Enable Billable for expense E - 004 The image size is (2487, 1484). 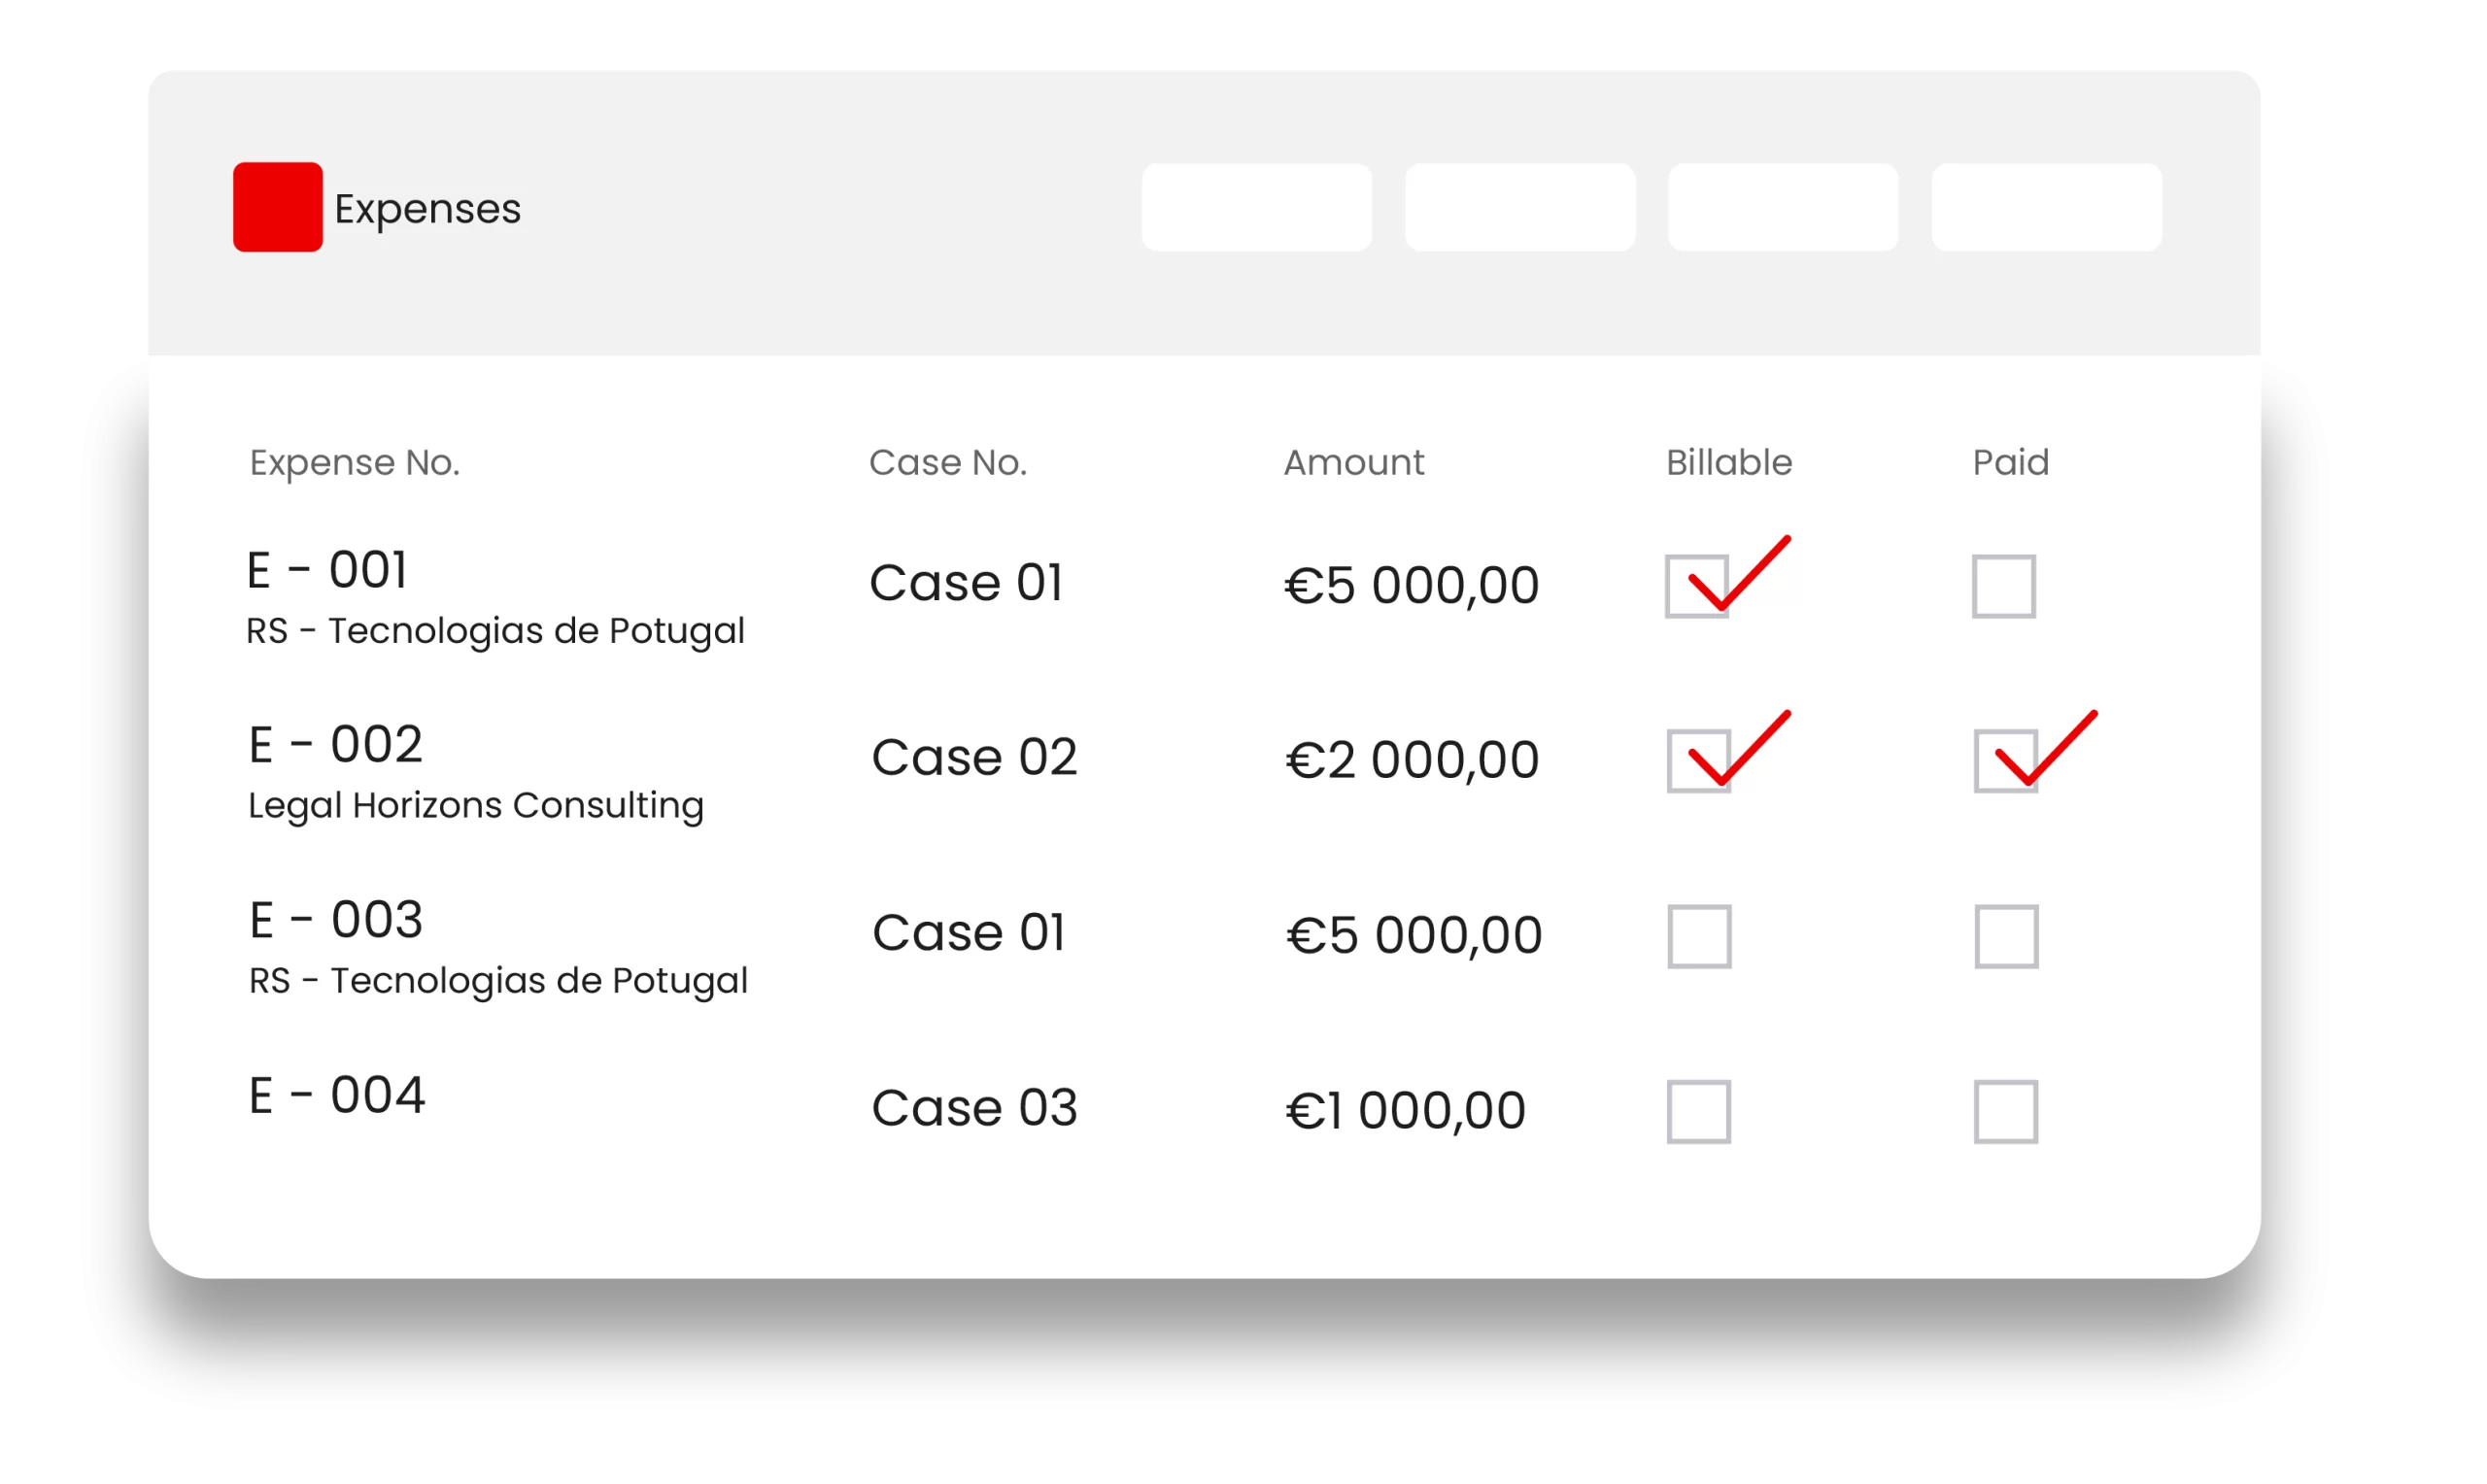(1698, 1111)
